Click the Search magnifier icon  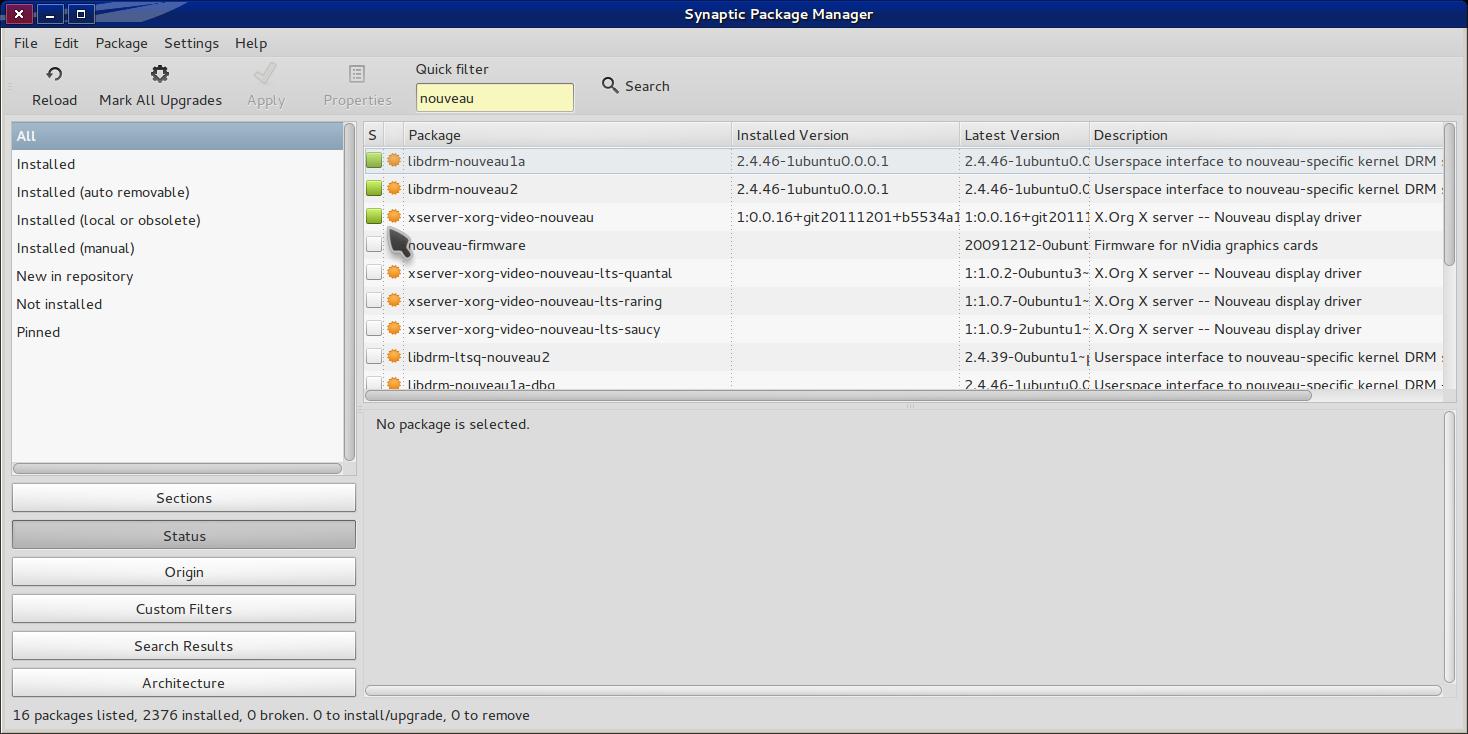coord(610,86)
